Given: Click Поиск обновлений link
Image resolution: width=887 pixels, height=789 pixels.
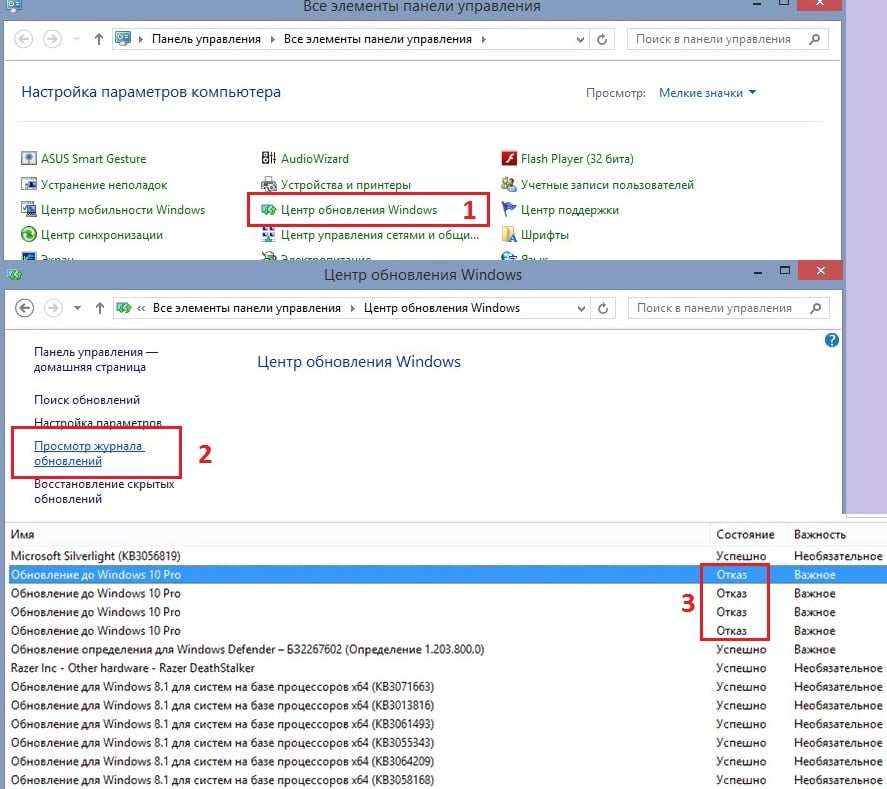Looking at the screenshot, I should [x=87, y=400].
